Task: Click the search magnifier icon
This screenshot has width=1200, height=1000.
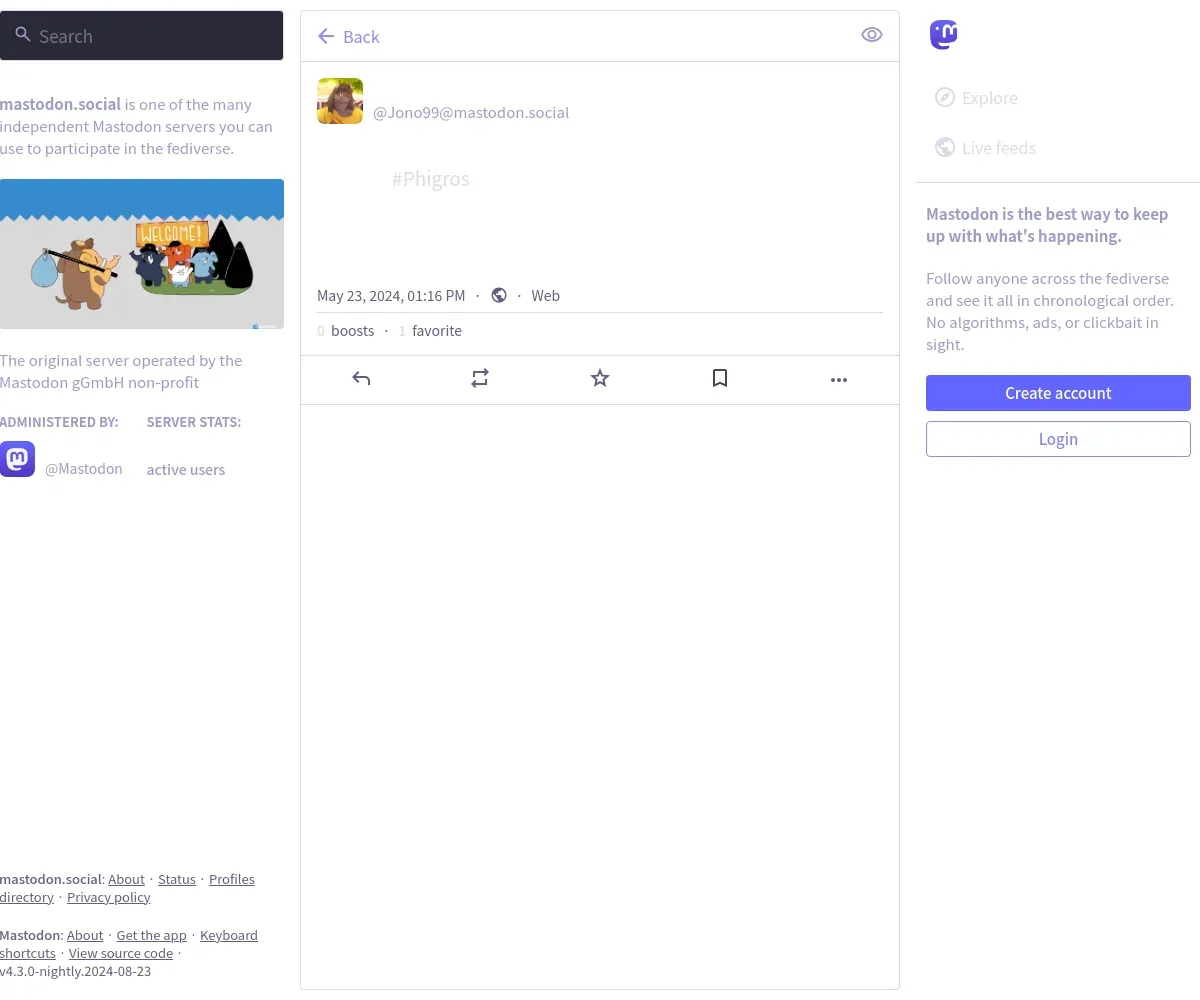Action: point(23,35)
